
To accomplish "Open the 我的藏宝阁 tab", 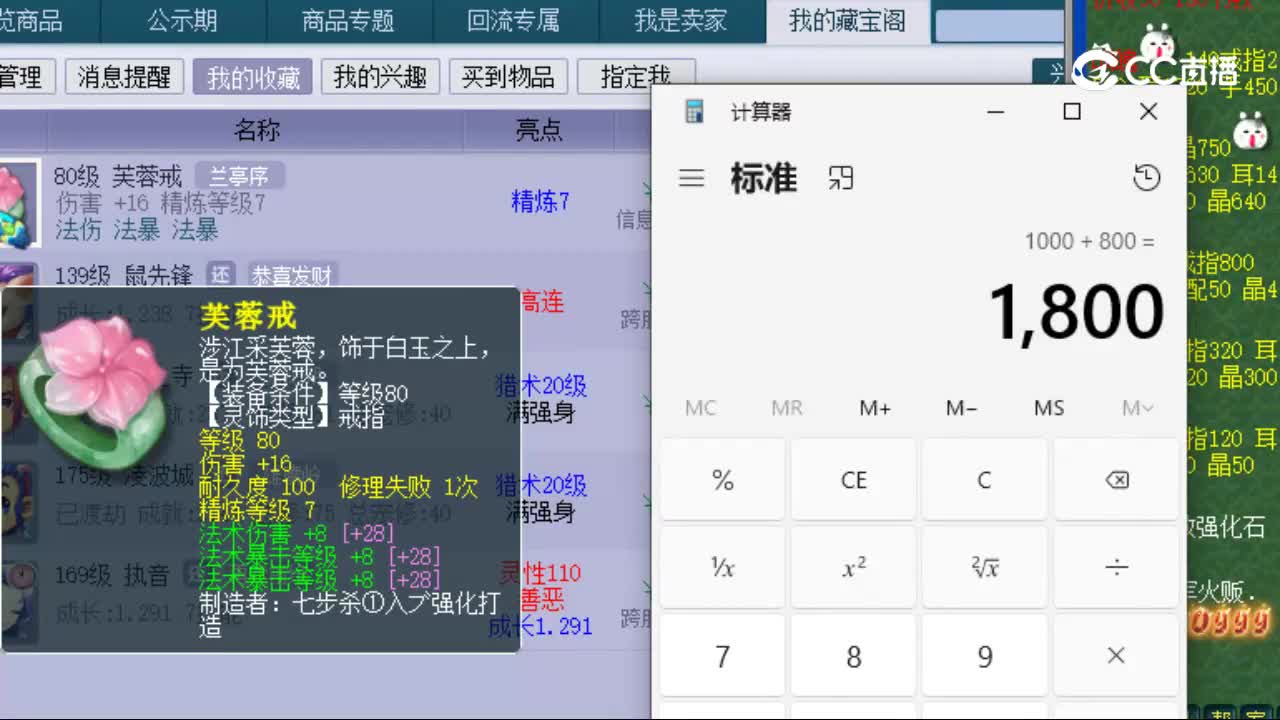I will click(847, 20).
